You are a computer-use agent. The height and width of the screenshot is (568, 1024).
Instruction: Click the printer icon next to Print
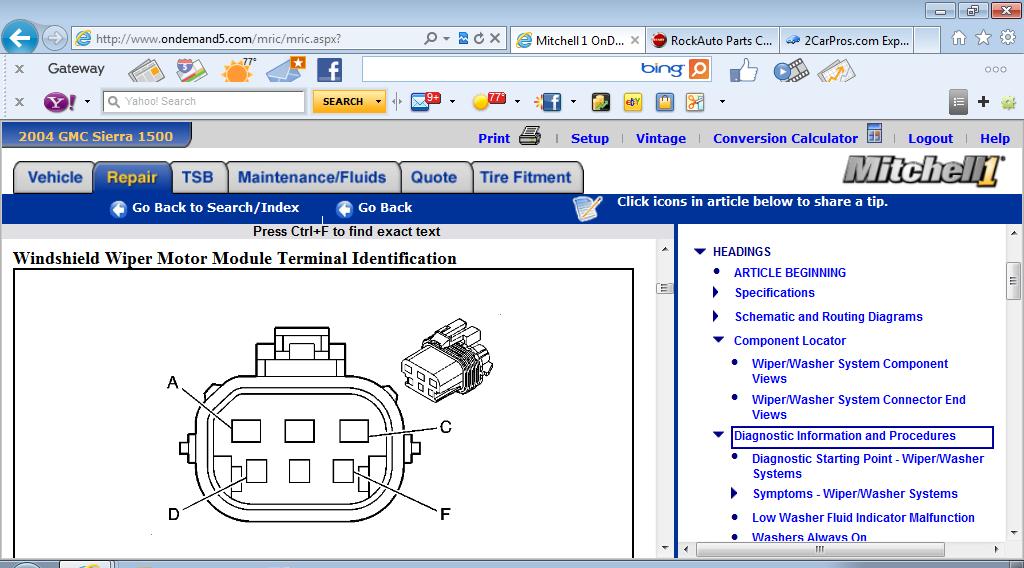pos(530,136)
